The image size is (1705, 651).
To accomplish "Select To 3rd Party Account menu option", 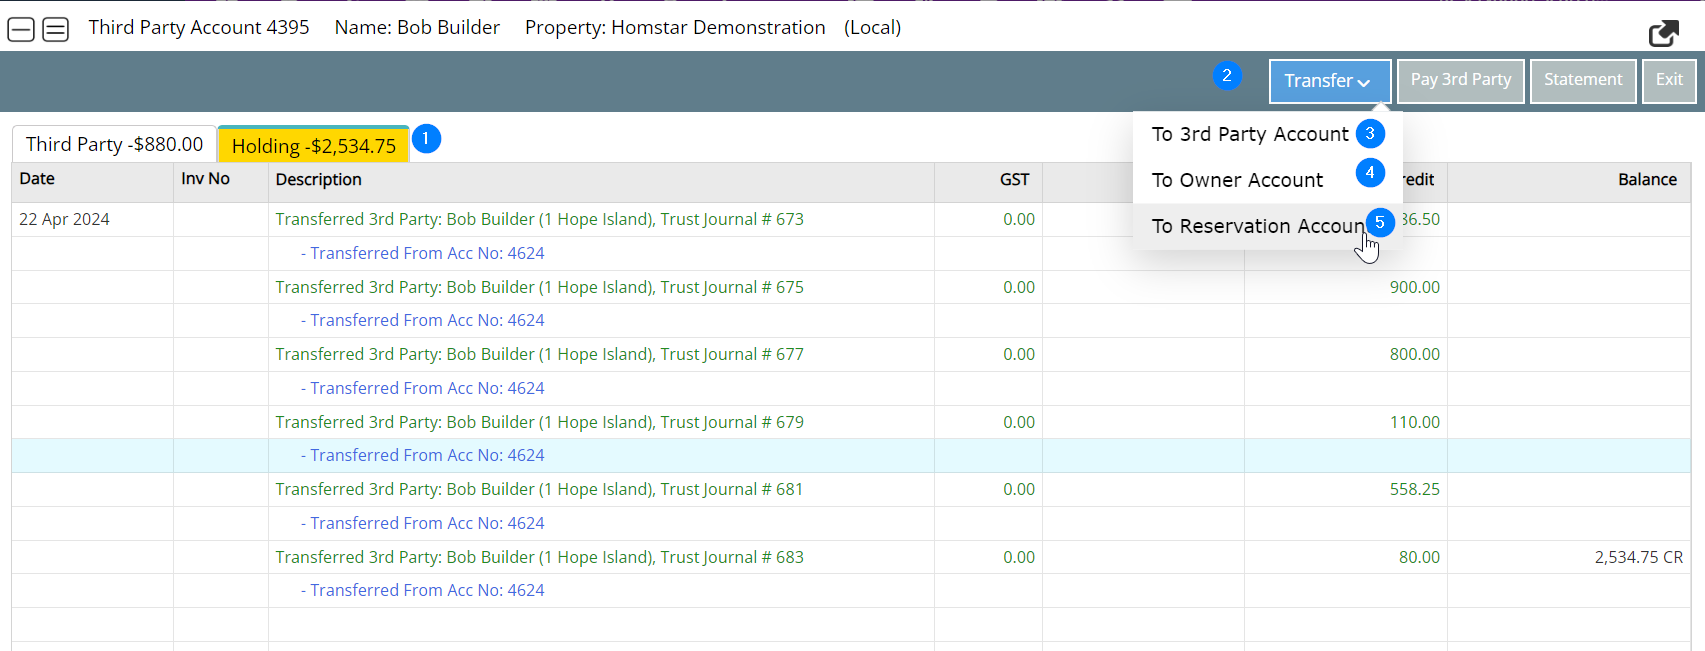I will click(x=1249, y=134).
